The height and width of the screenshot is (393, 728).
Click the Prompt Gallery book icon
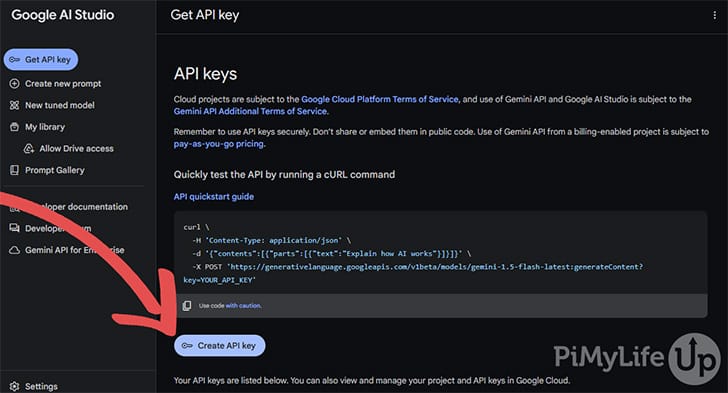14,170
